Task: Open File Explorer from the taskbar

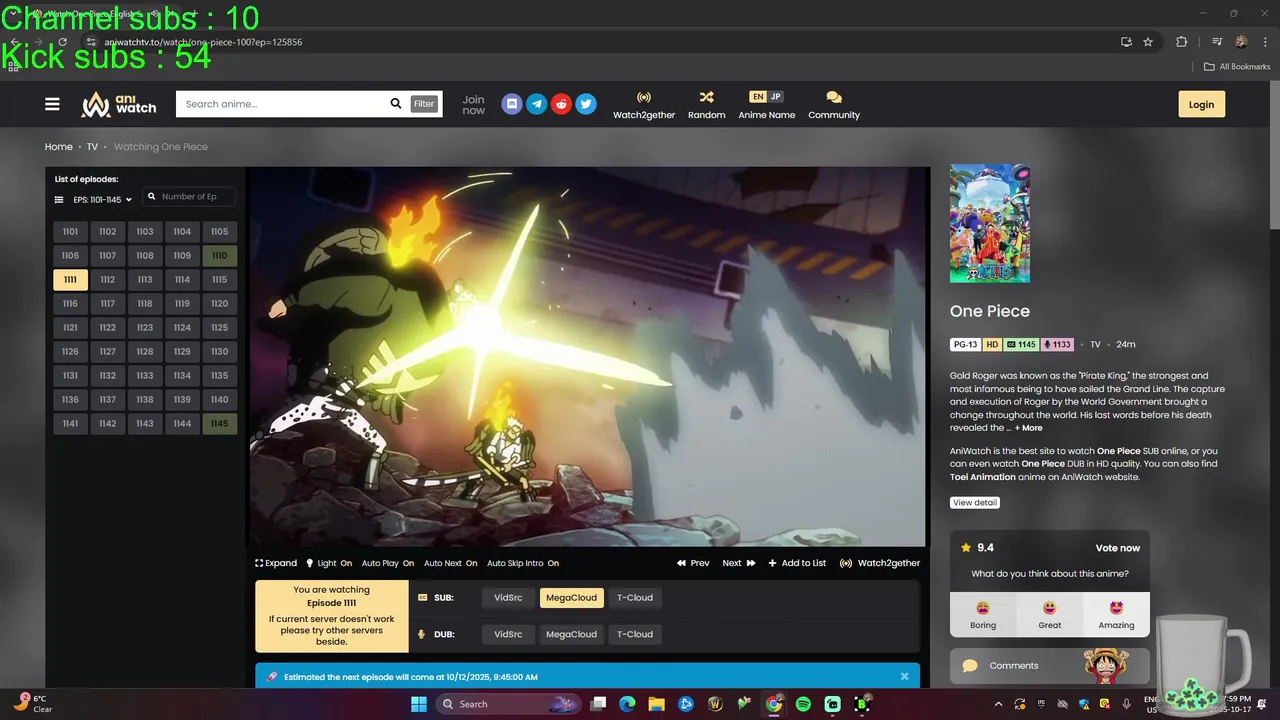Action: click(x=656, y=704)
